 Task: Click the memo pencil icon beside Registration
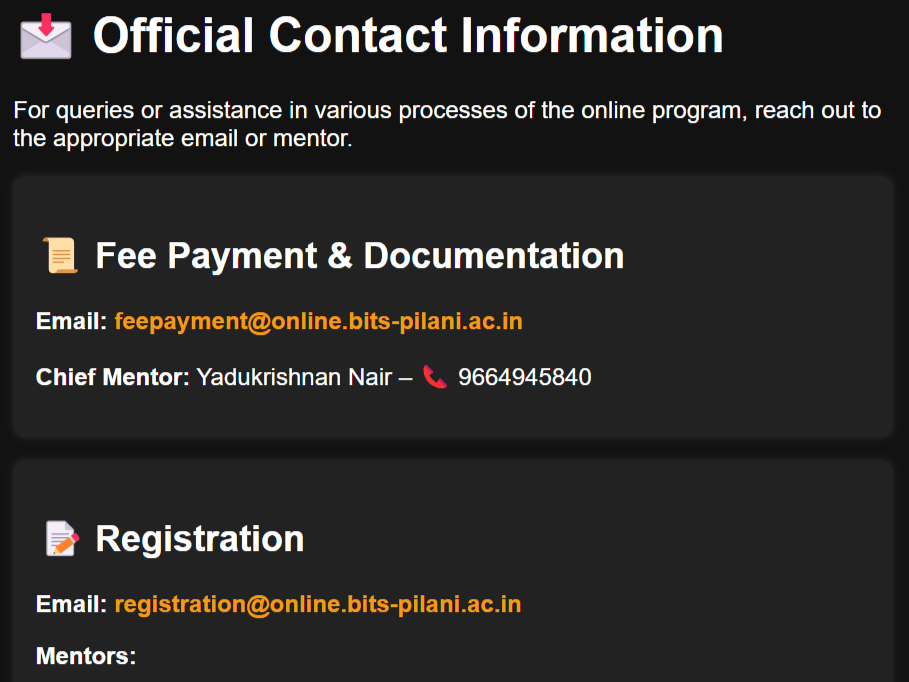click(62, 538)
